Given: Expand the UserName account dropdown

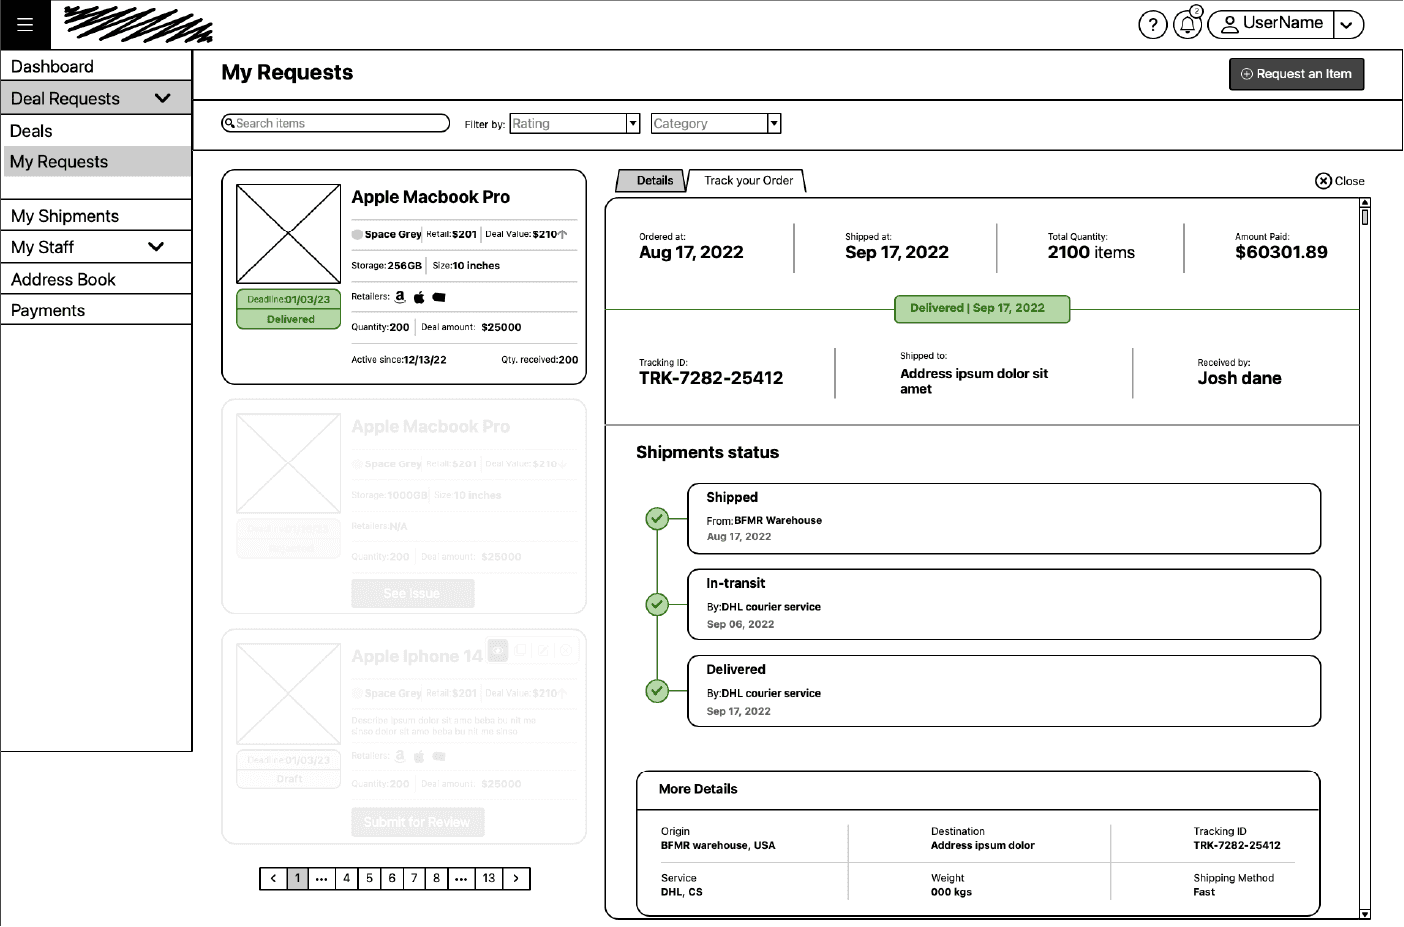Looking at the screenshot, I should [x=1347, y=25].
